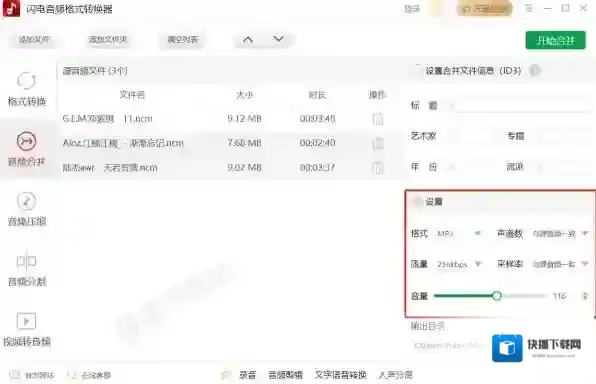
Task: Select the 音频合并 audio merge module
Action: 27,149
